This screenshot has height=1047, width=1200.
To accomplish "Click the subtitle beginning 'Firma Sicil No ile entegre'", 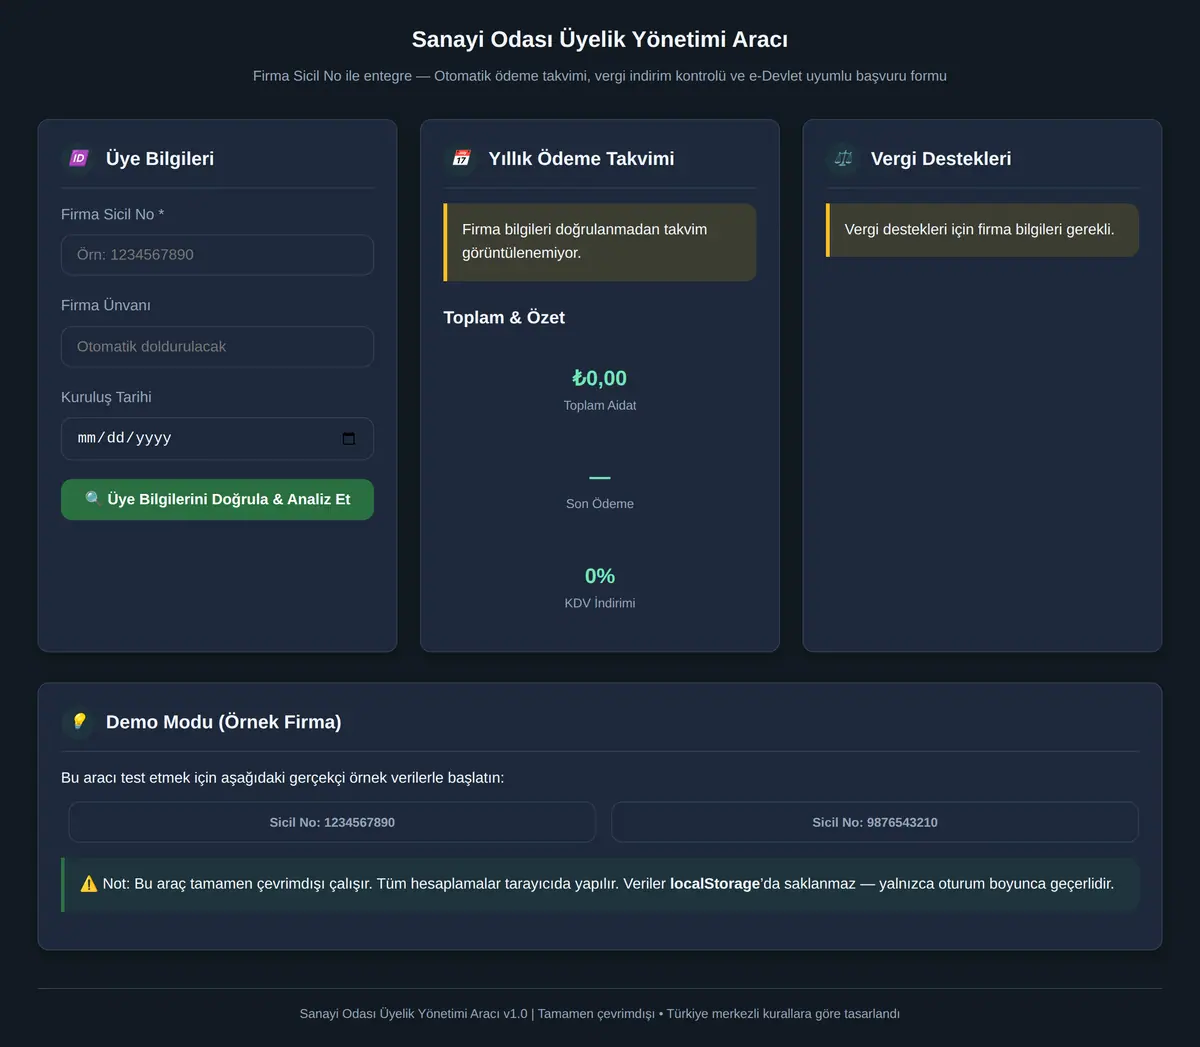I will pos(600,76).
